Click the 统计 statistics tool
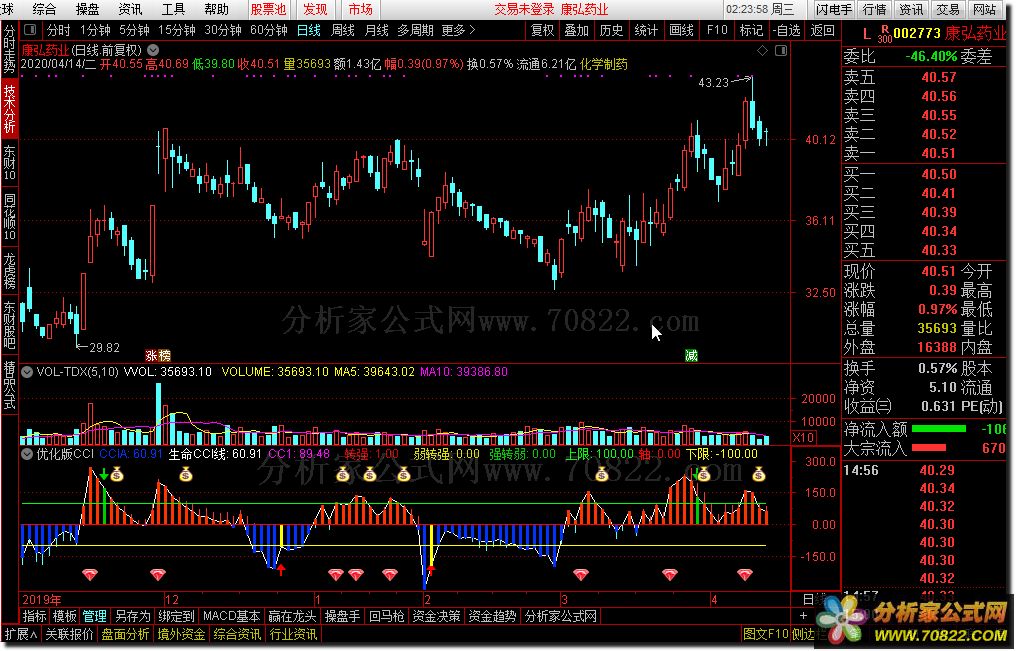This screenshot has height=651, width=1016. (645, 30)
